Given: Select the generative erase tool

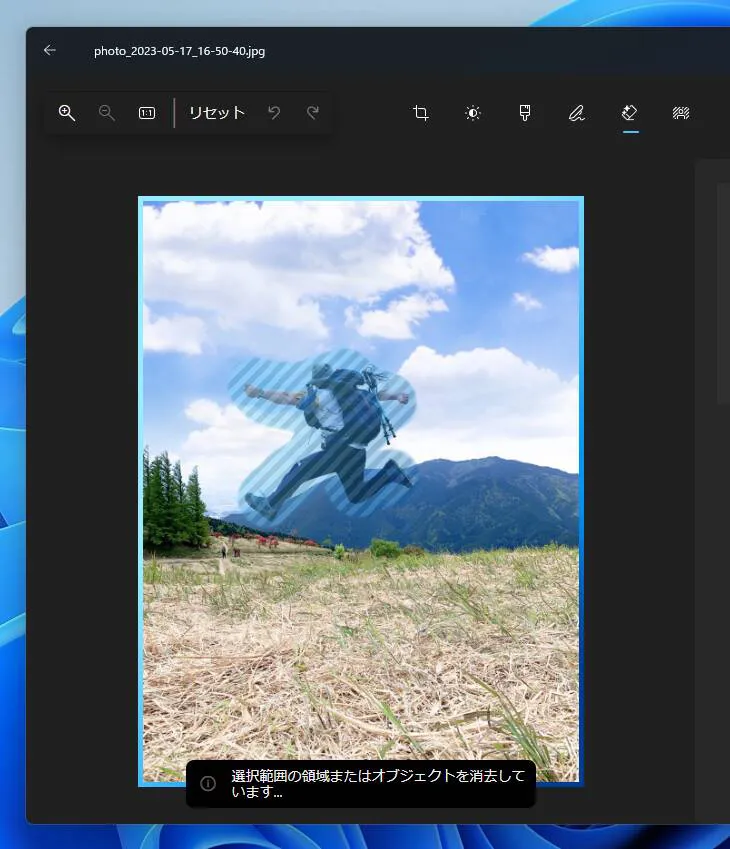Looking at the screenshot, I should coord(629,113).
